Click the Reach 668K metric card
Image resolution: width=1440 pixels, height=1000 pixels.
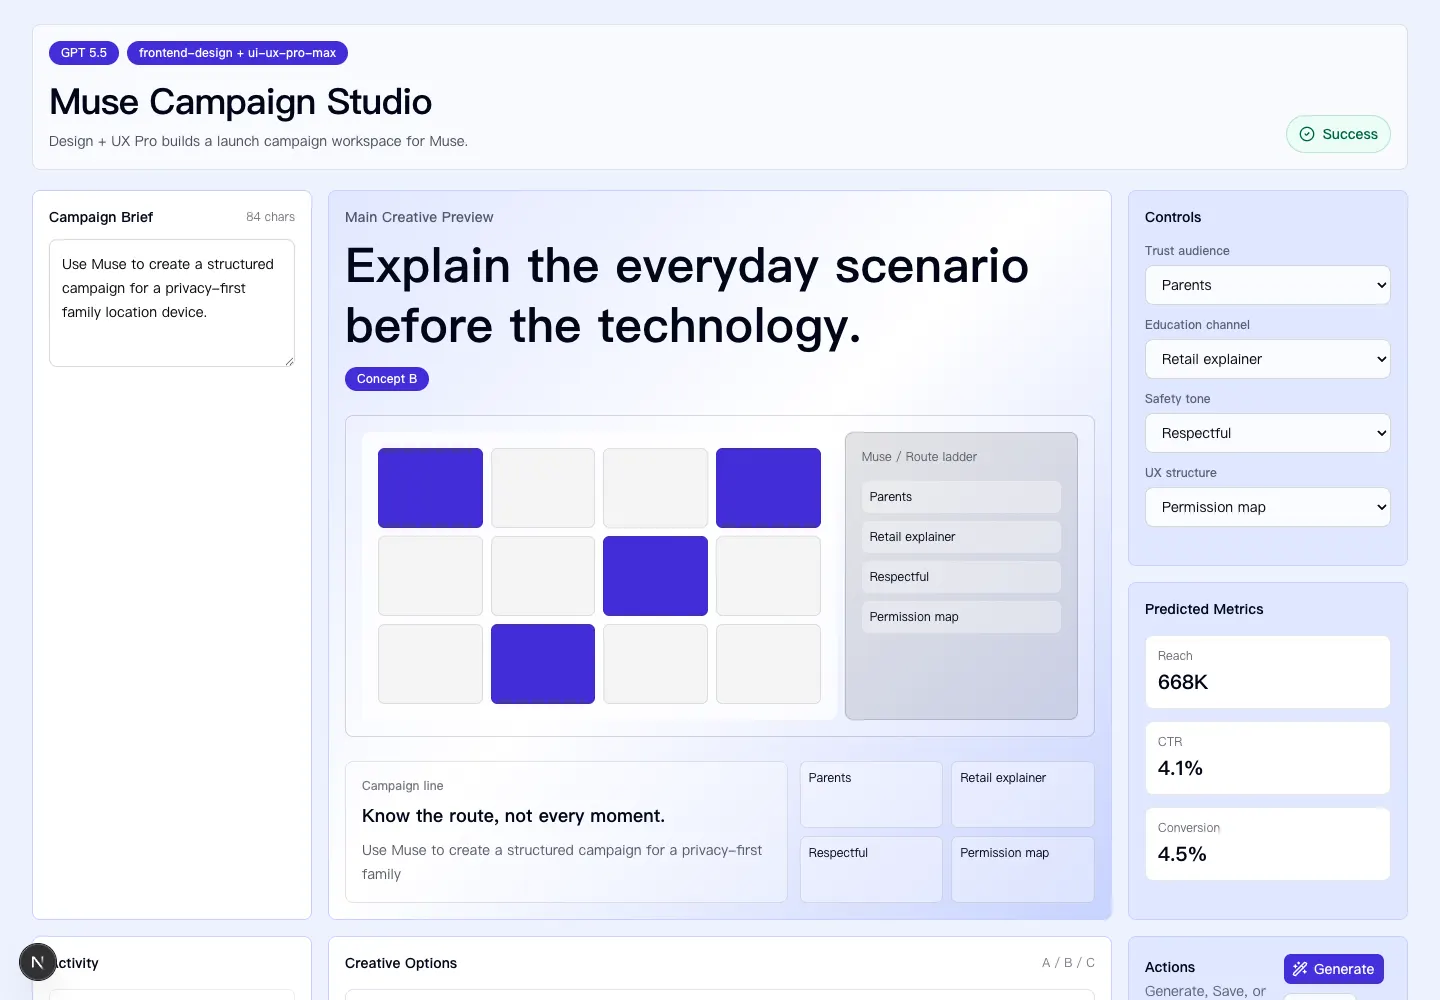(1268, 672)
